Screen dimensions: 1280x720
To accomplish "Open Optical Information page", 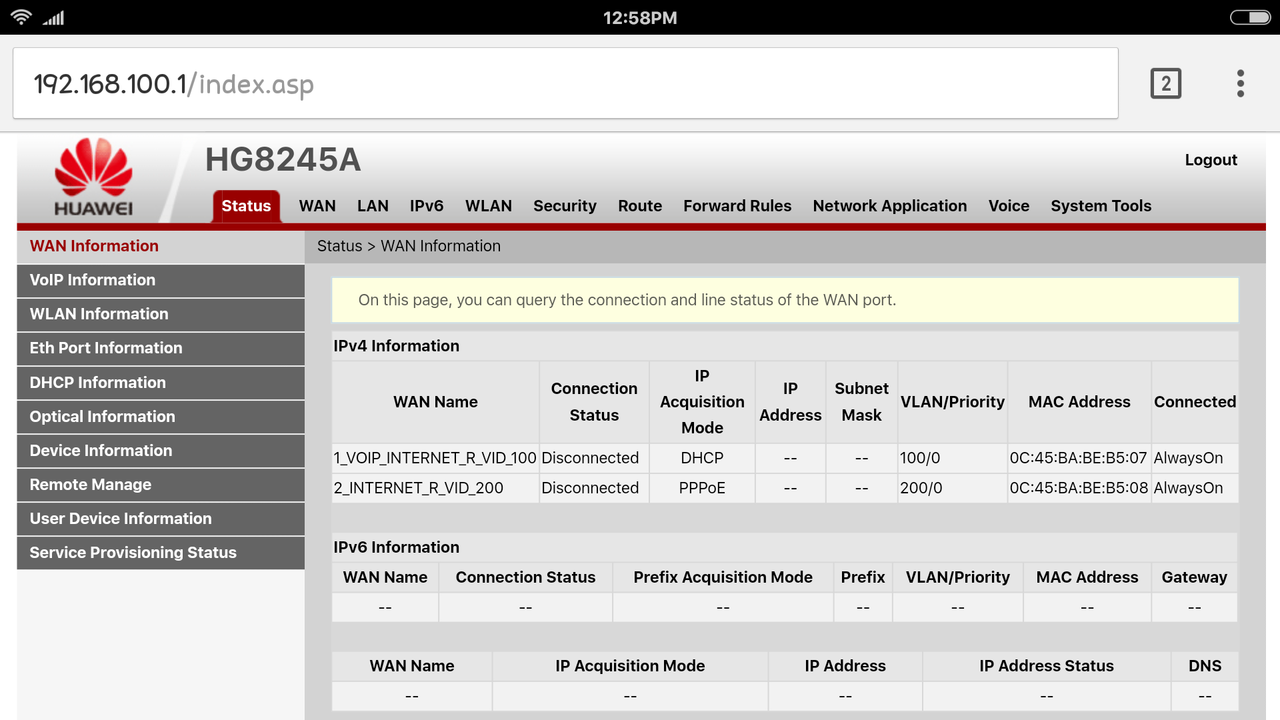I will point(161,416).
